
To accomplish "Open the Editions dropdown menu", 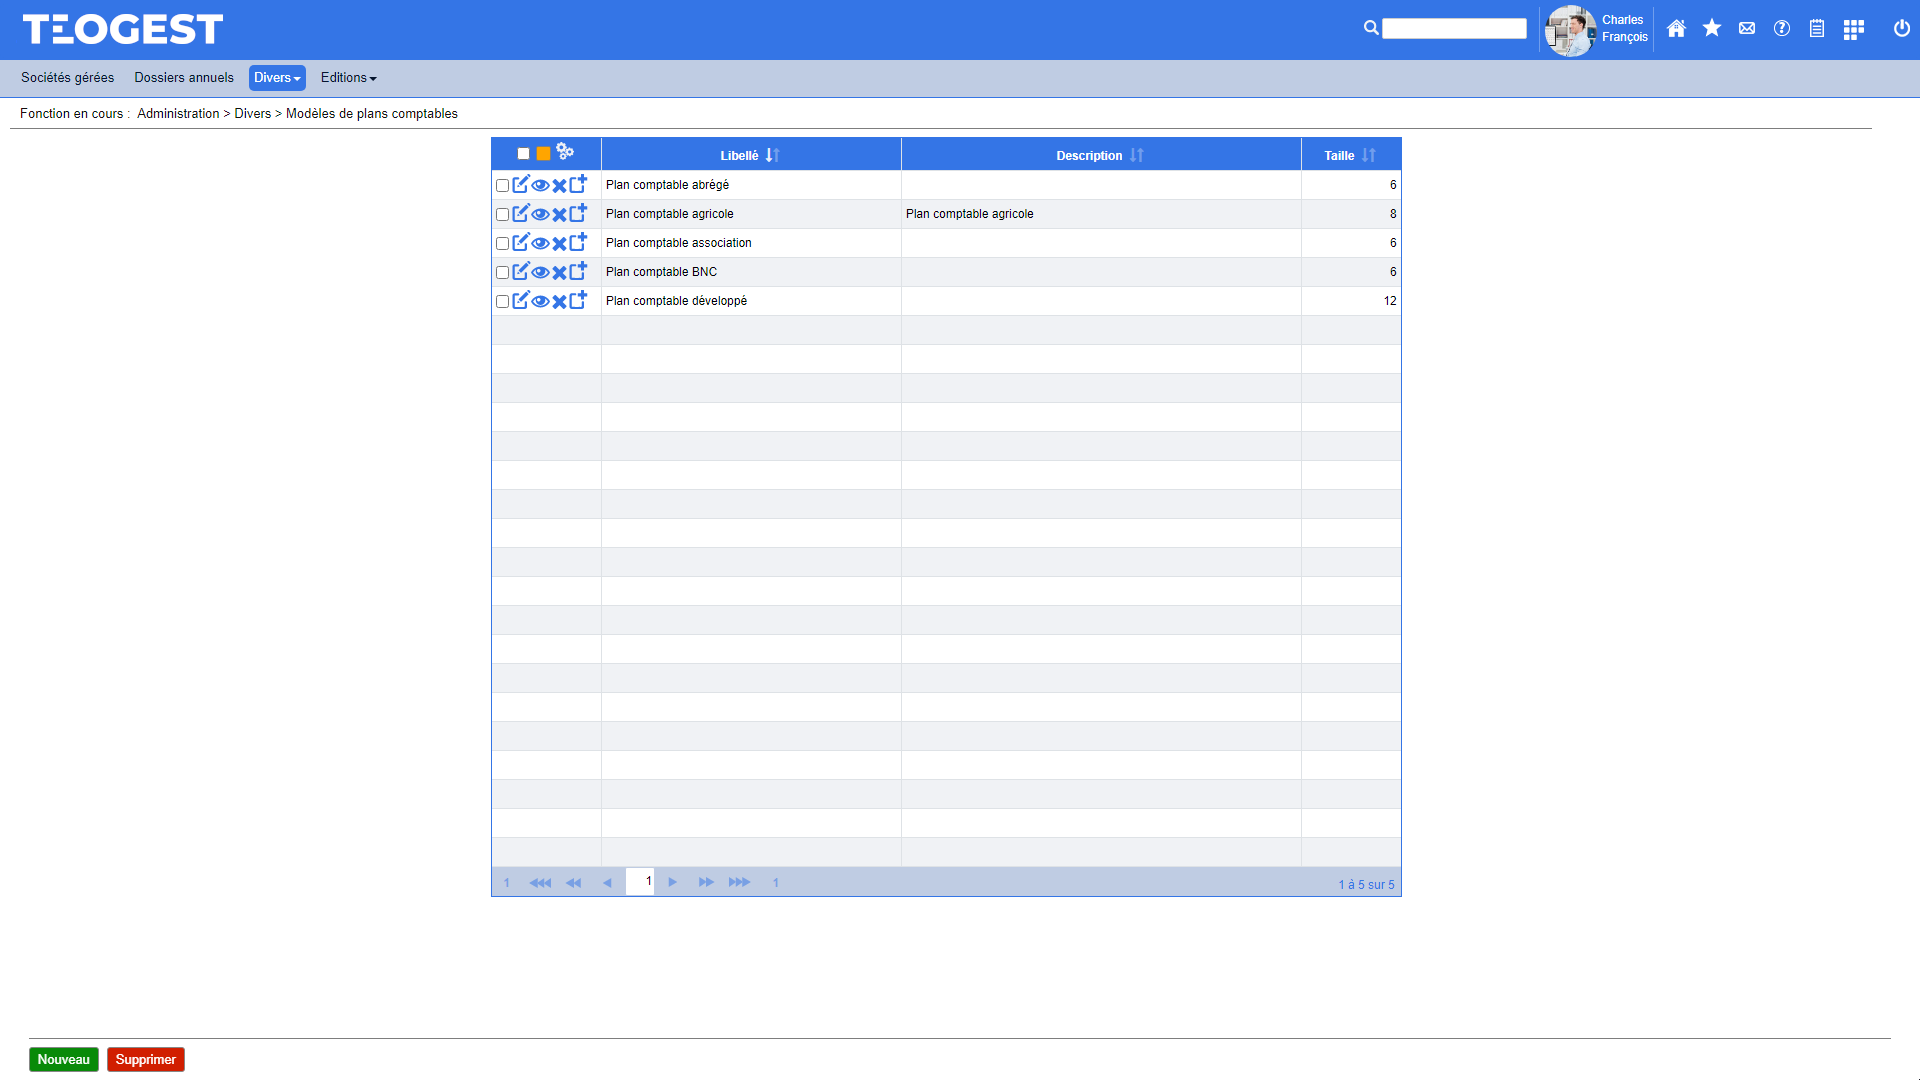I will coord(348,78).
